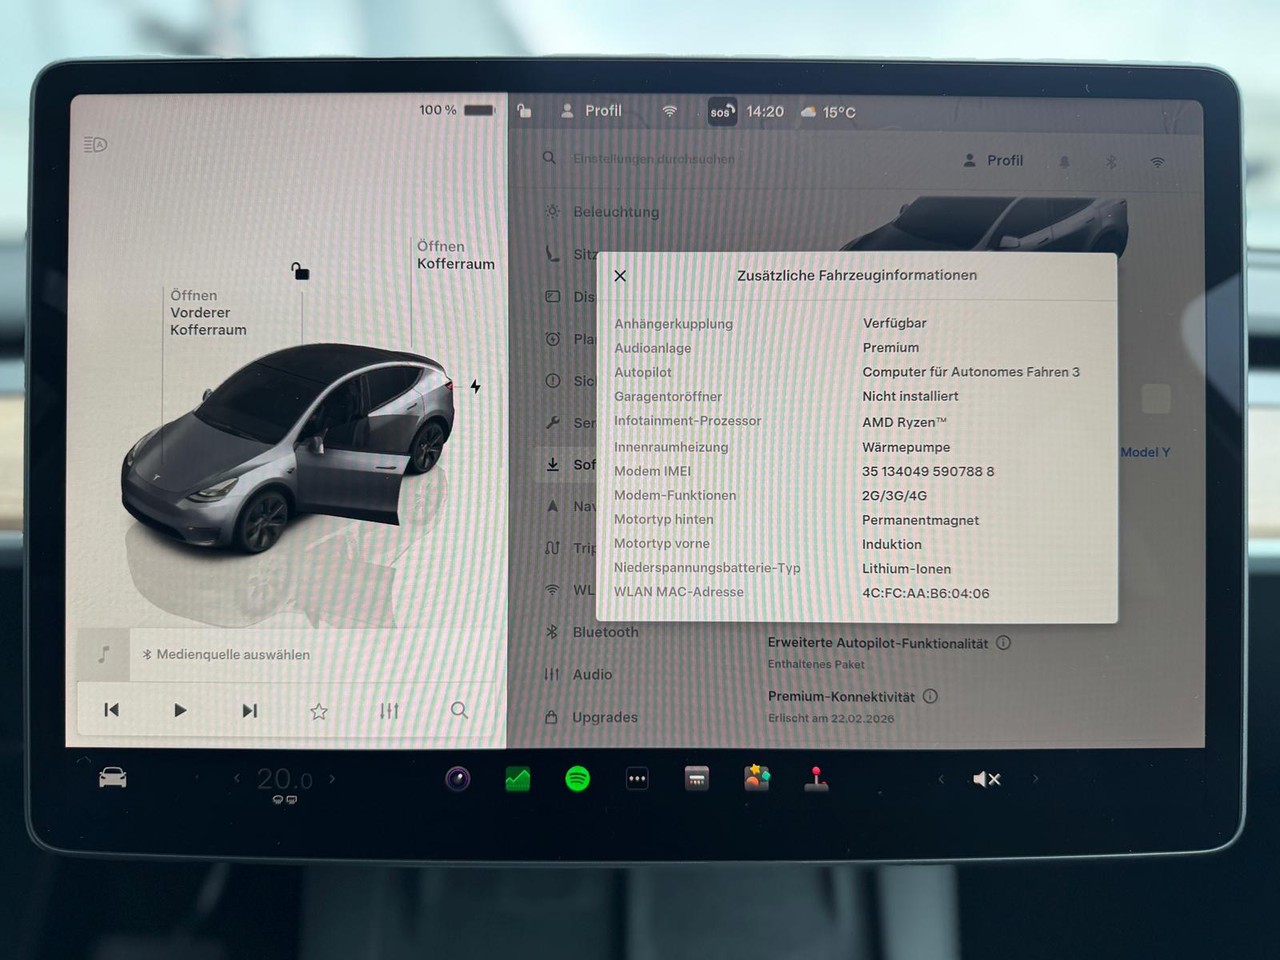Select the Audio settings menu entry
1280x960 pixels.
[592, 674]
